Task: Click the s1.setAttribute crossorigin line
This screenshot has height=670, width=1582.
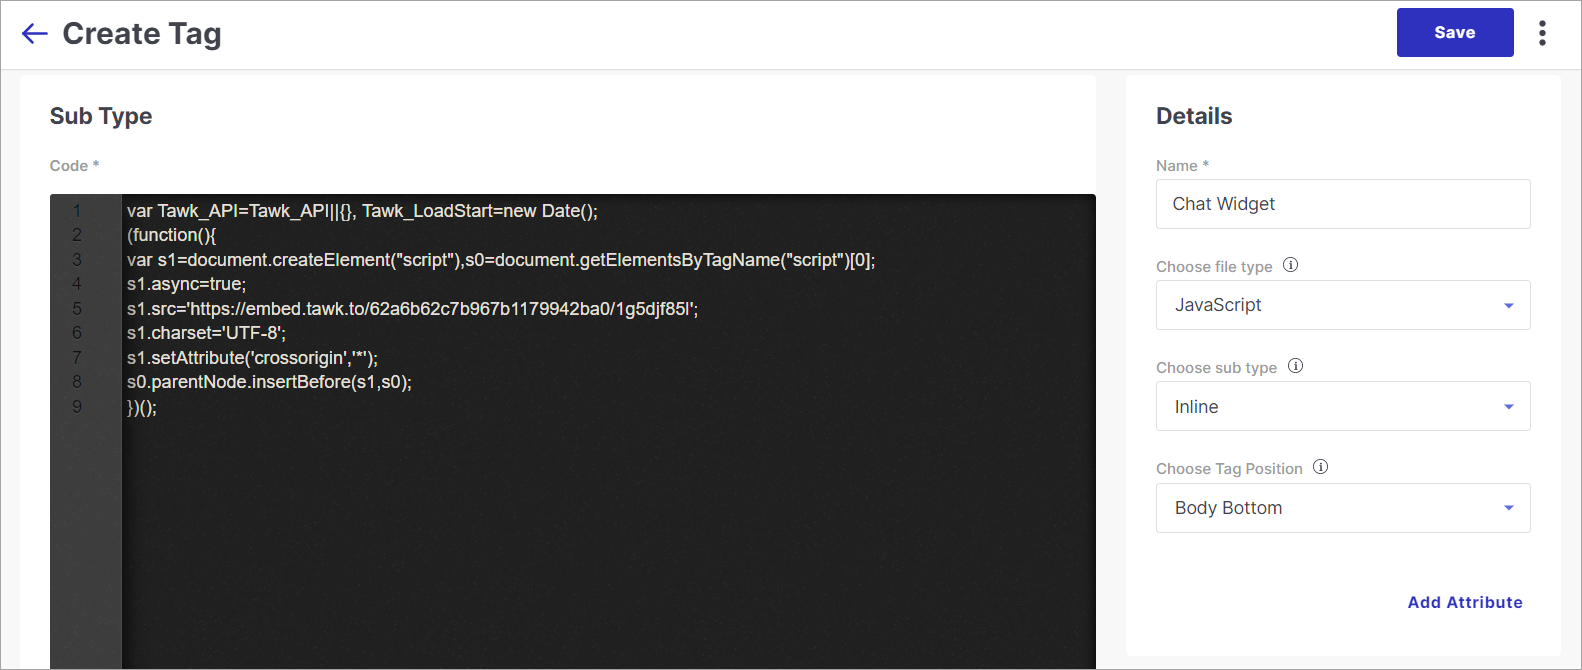Action: click(252, 358)
